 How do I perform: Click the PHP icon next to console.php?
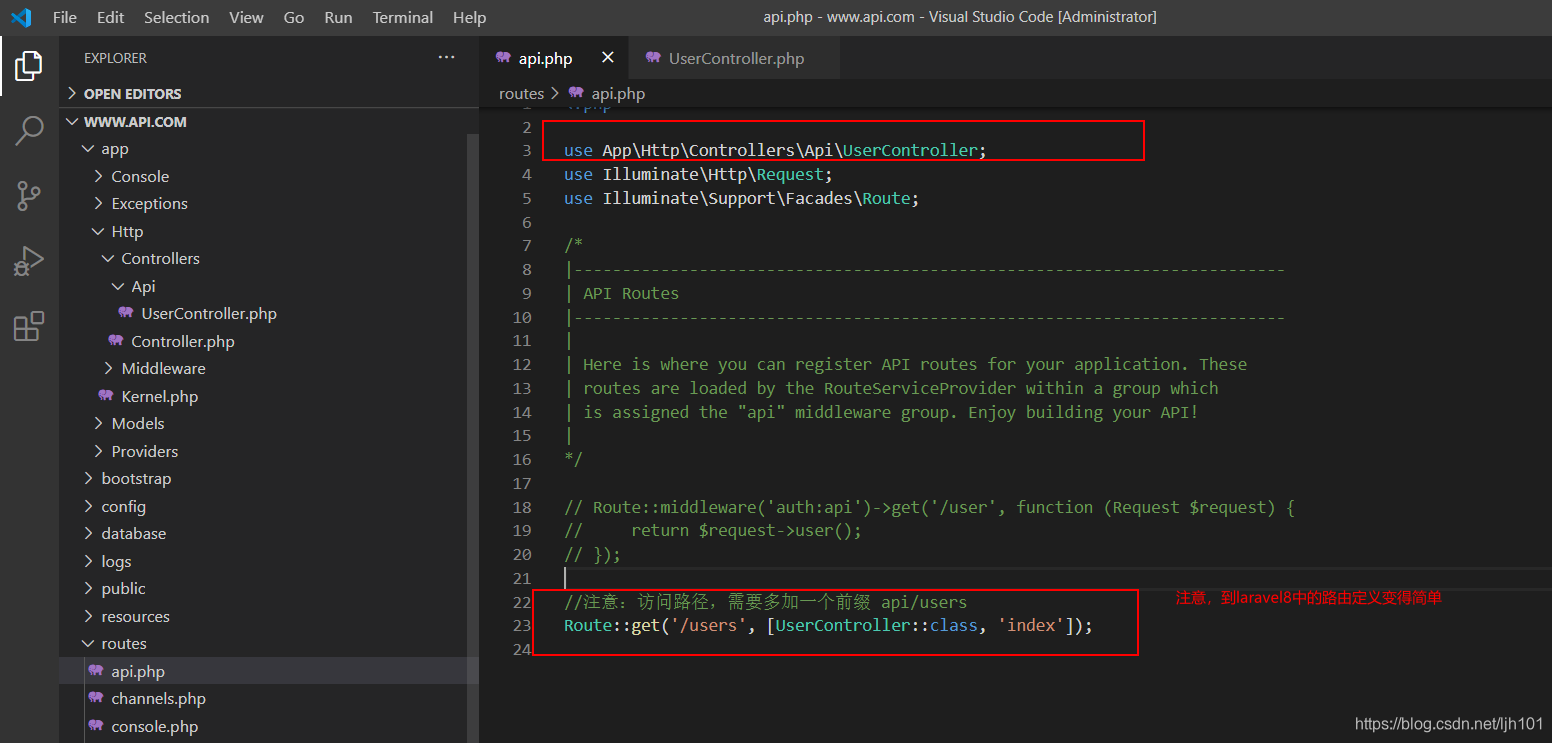(96, 726)
